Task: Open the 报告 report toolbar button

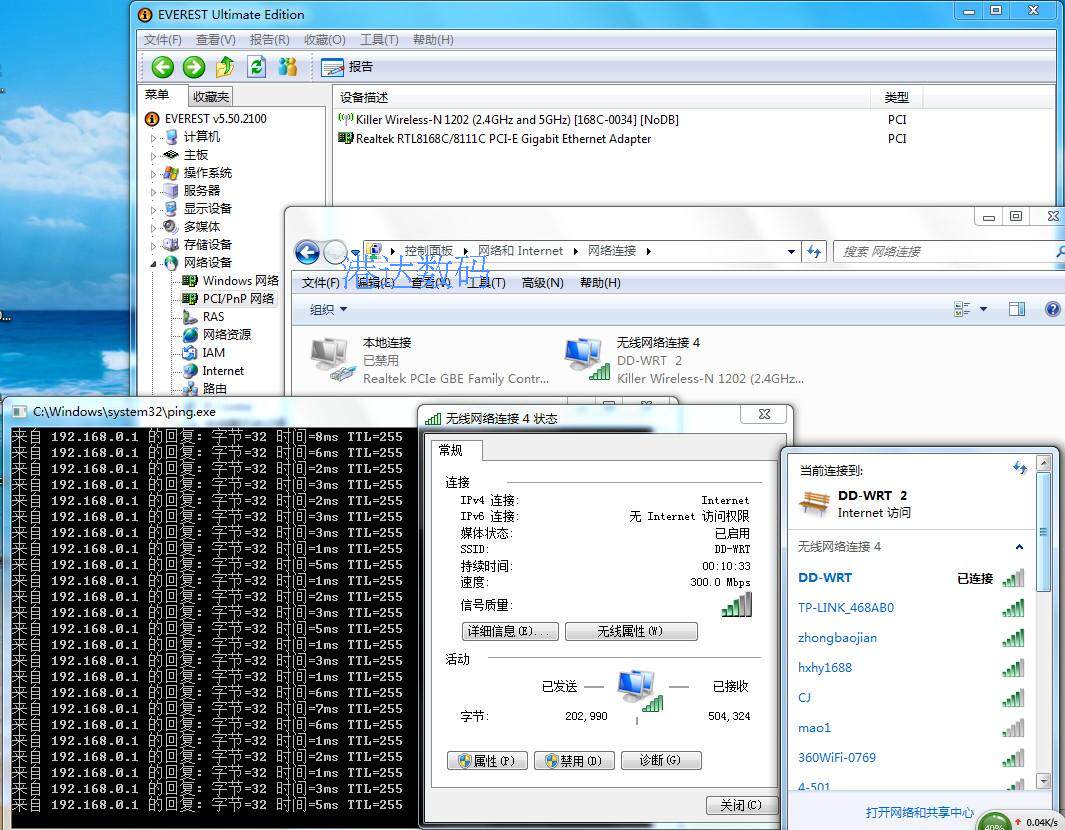Action: tap(347, 67)
